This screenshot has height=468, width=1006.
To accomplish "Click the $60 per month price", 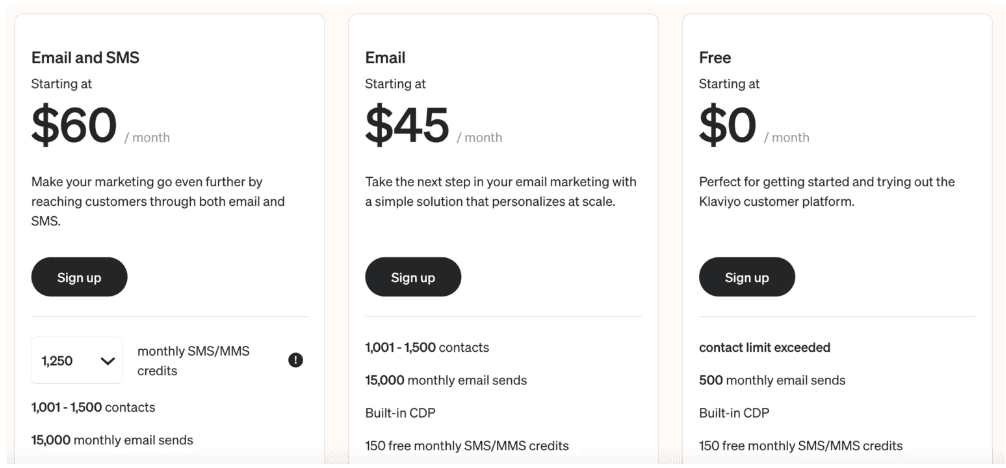I will 101,125.
